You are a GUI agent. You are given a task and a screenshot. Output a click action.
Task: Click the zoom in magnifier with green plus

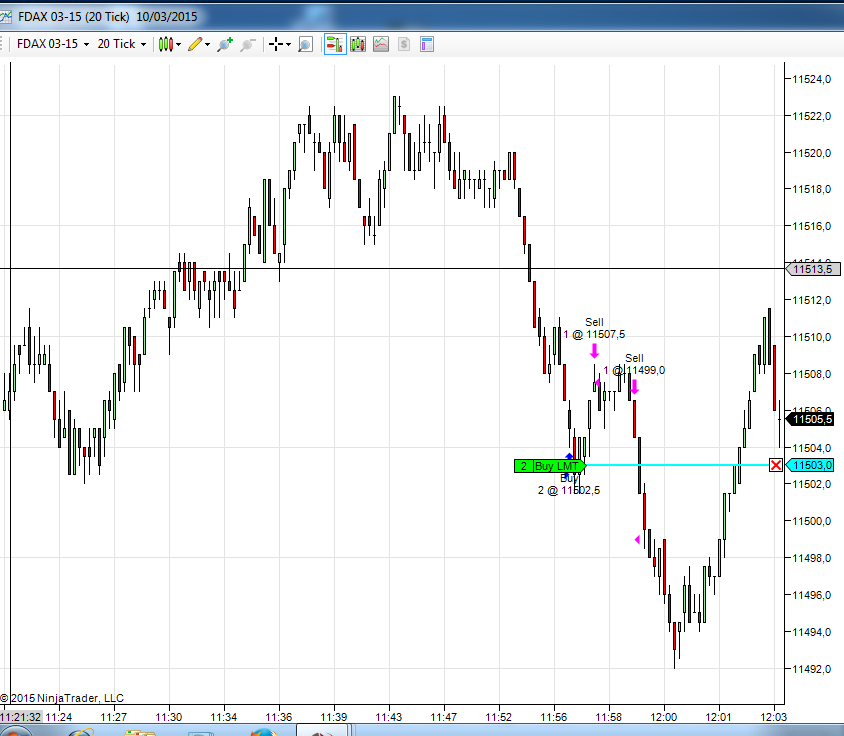[x=225, y=44]
